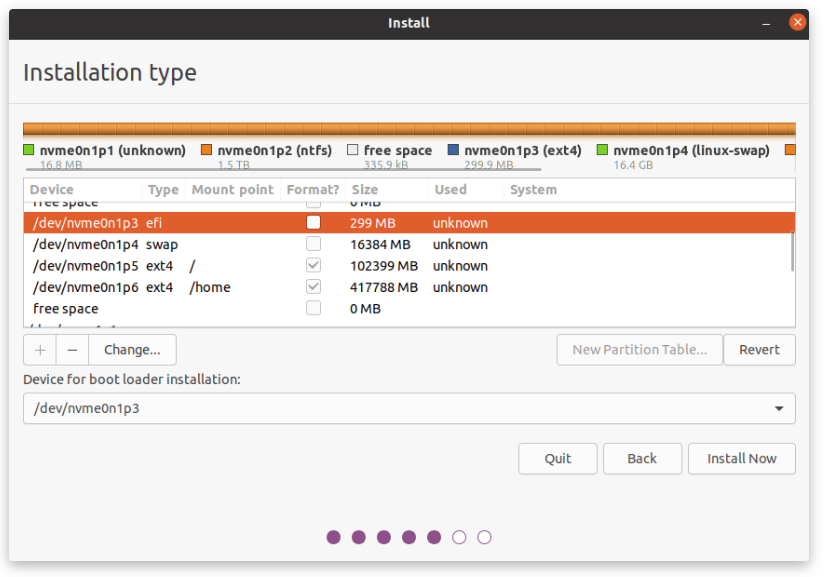Close the Install window

[x=797, y=22]
